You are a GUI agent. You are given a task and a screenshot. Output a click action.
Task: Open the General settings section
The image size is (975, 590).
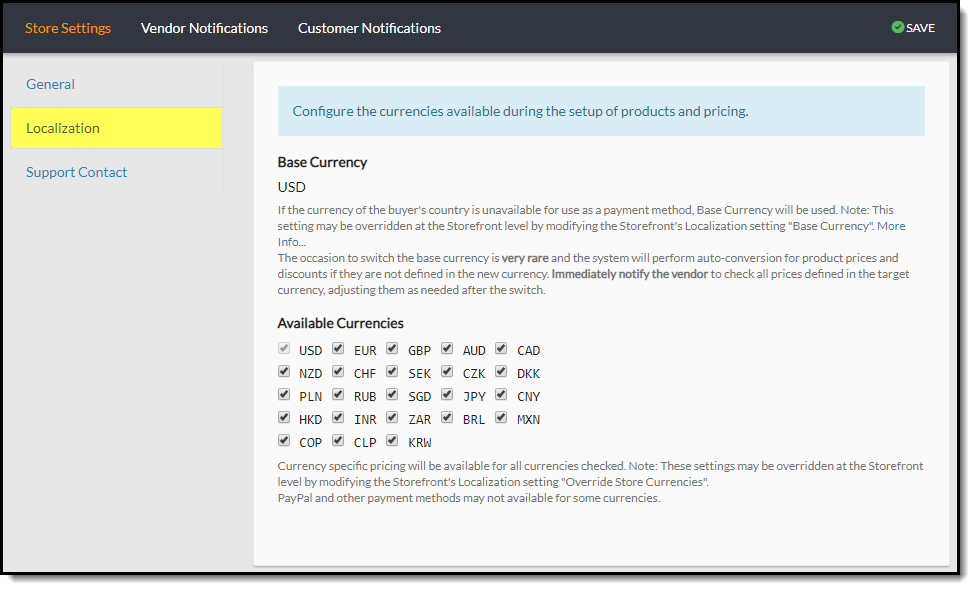tap(50, 84)
